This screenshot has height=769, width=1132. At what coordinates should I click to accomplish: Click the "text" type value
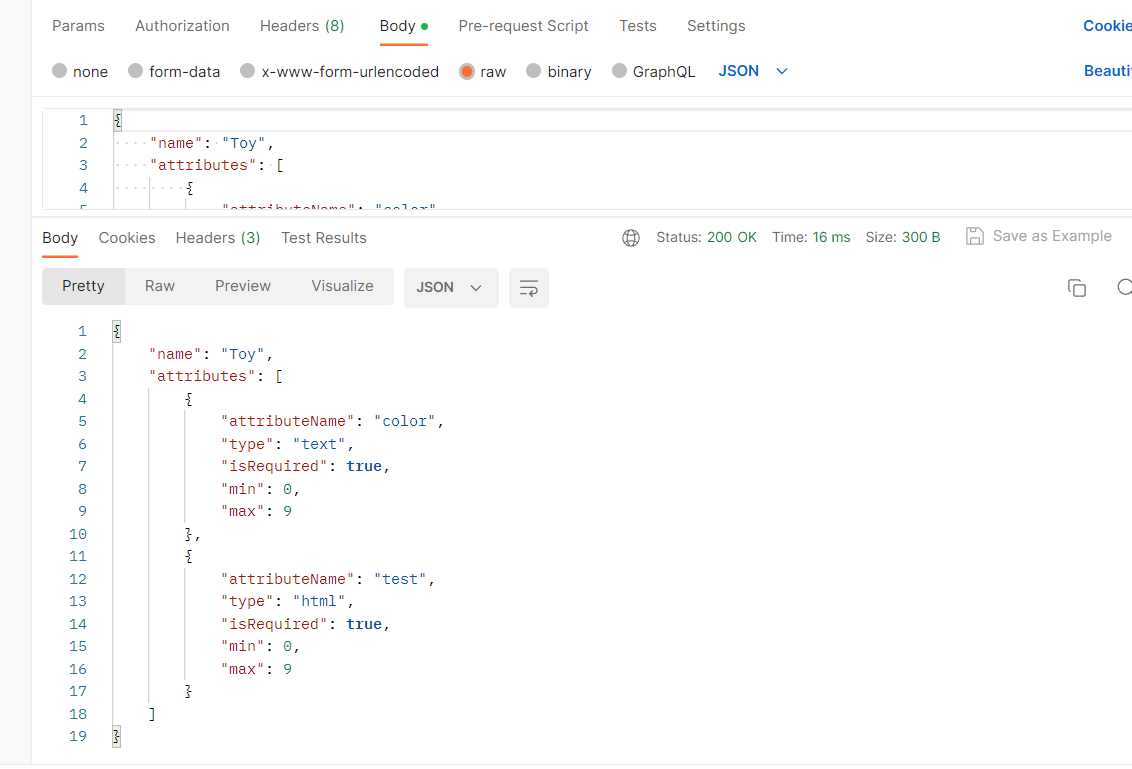pos(318,444)
